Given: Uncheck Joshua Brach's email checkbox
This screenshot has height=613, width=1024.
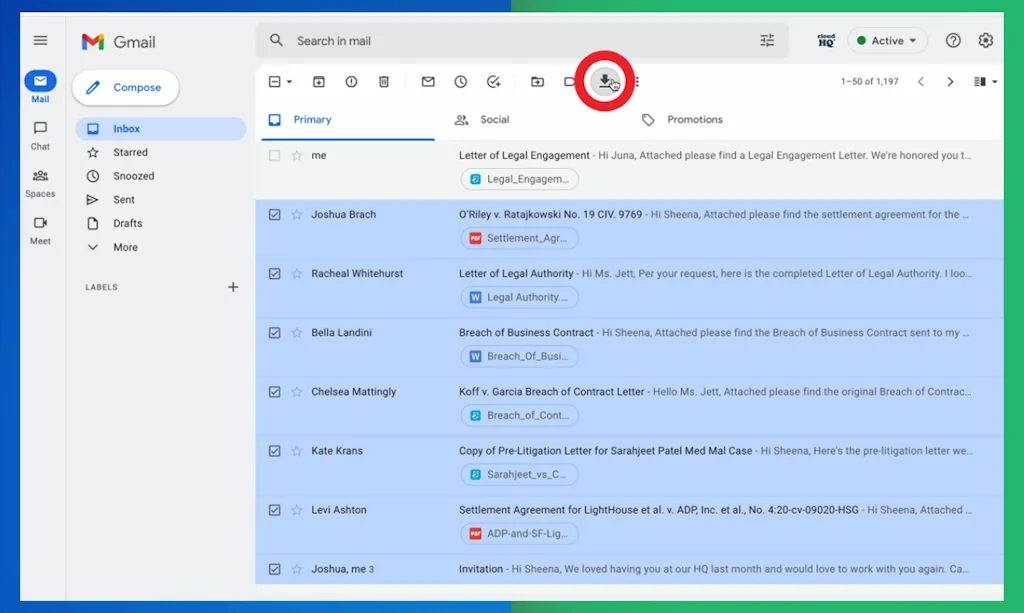Looking at the screenshot, I should pyautogui.click(x=275, y=214).
